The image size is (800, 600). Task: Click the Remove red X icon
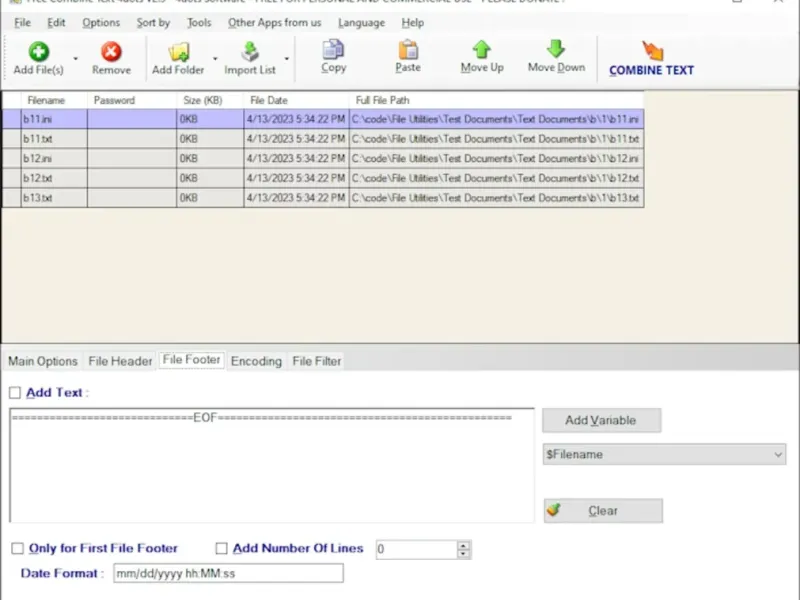point(111,52)
